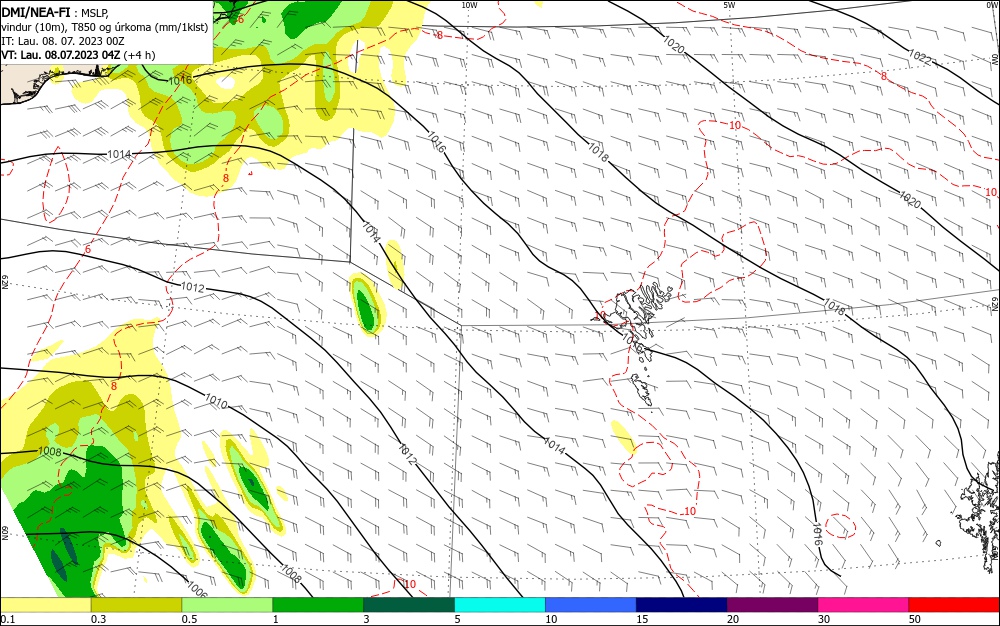Viewport: 1000px width, 626px height.
Task: Choose the purple 20–30 legend swatch
Action: point(772,605)
